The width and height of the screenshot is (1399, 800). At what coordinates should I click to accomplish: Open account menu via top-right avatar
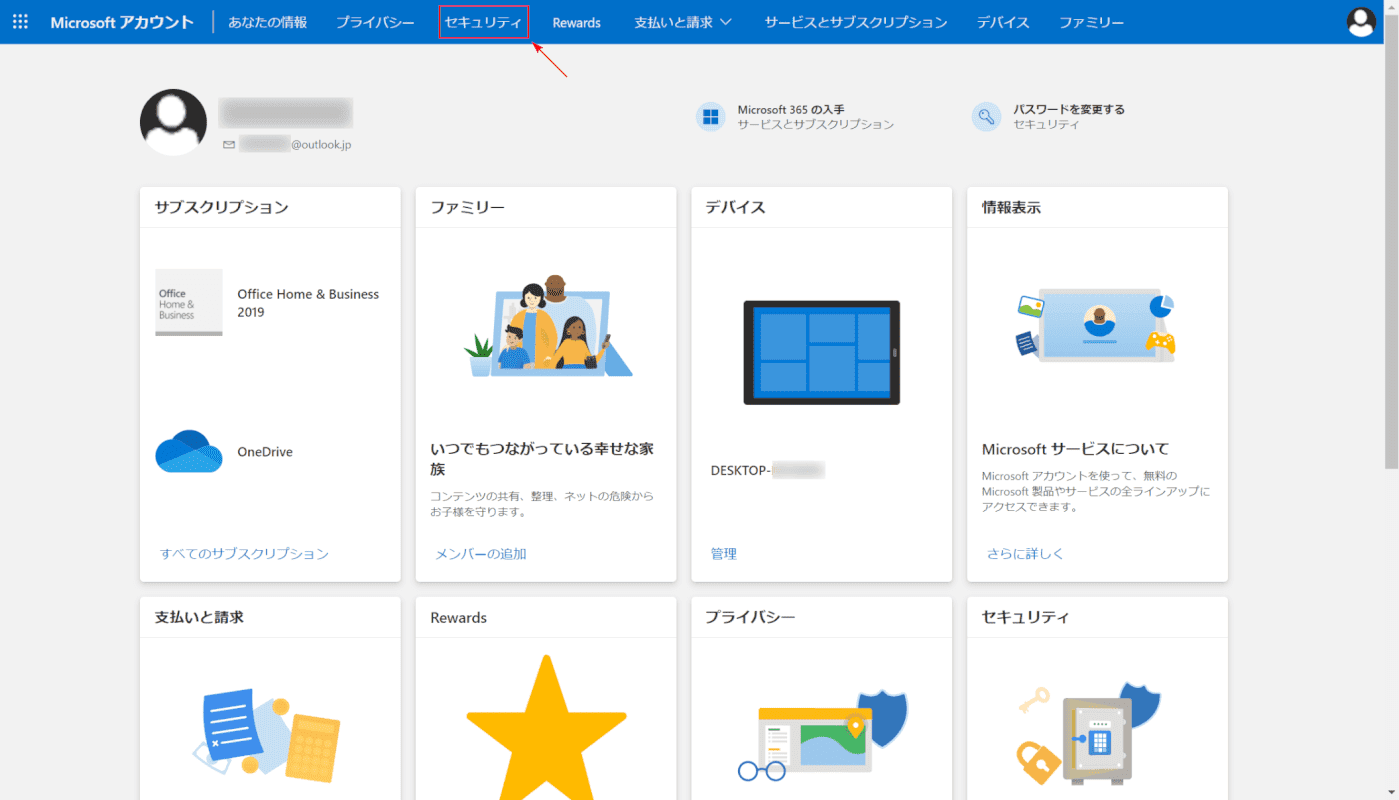[x=1361, y=22]
